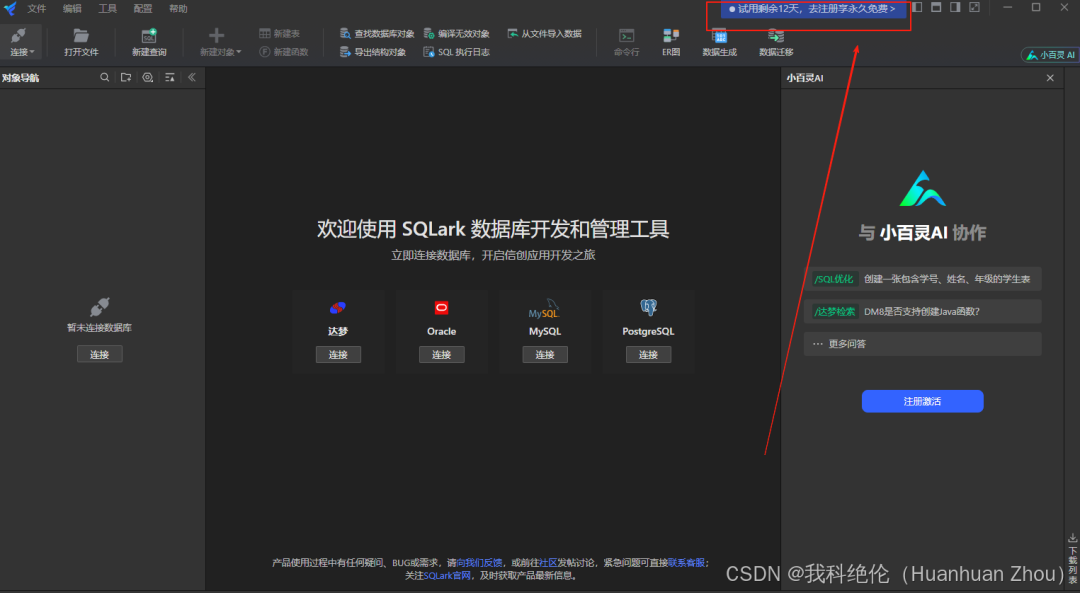Image resolution: width=1080 pixels, height=593 pixels.
Task: Click 连接 button for PostgreSQL
Action: click(648, 354)
